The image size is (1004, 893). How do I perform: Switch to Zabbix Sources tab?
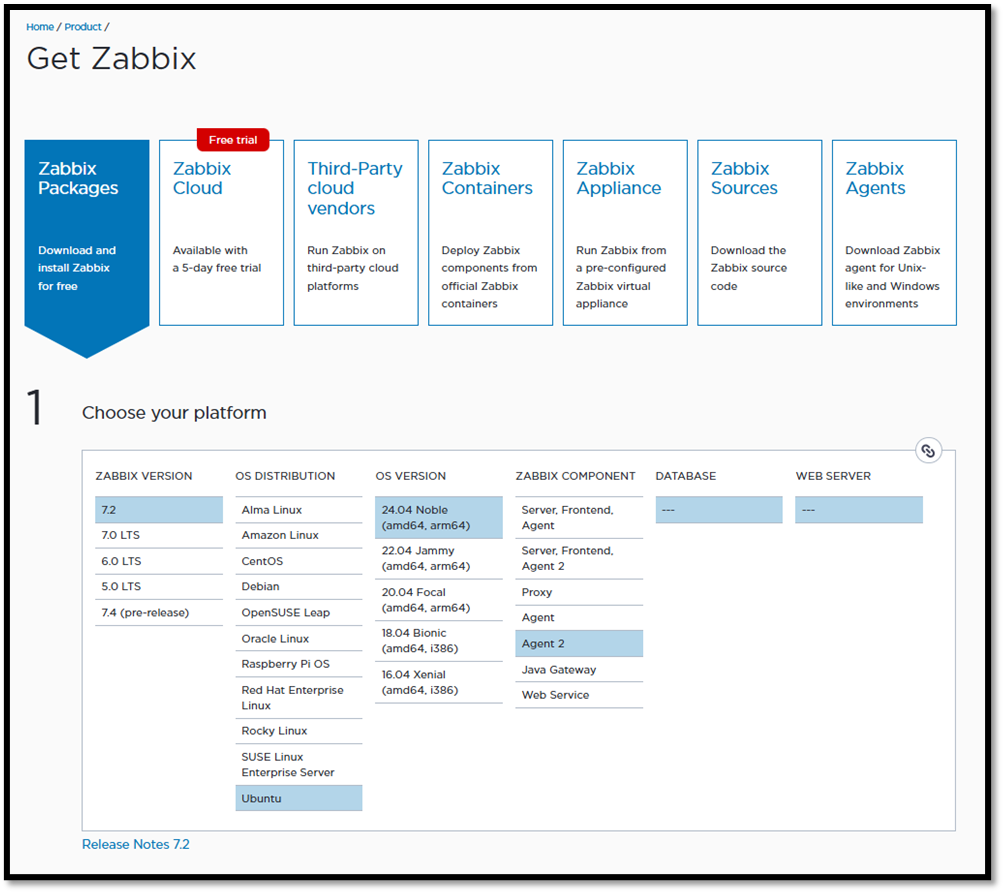pyautogui.click(x=759, y=232)
